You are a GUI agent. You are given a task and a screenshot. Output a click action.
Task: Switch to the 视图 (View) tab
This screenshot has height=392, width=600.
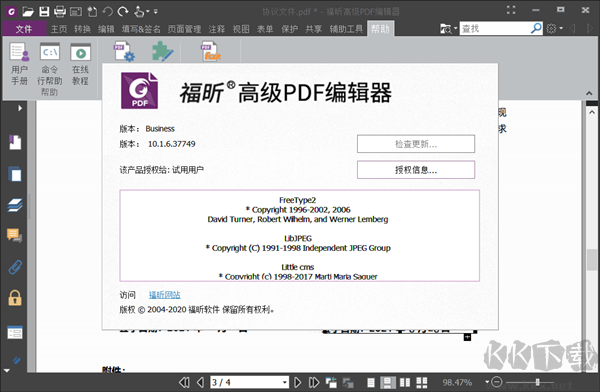(241, 29)
